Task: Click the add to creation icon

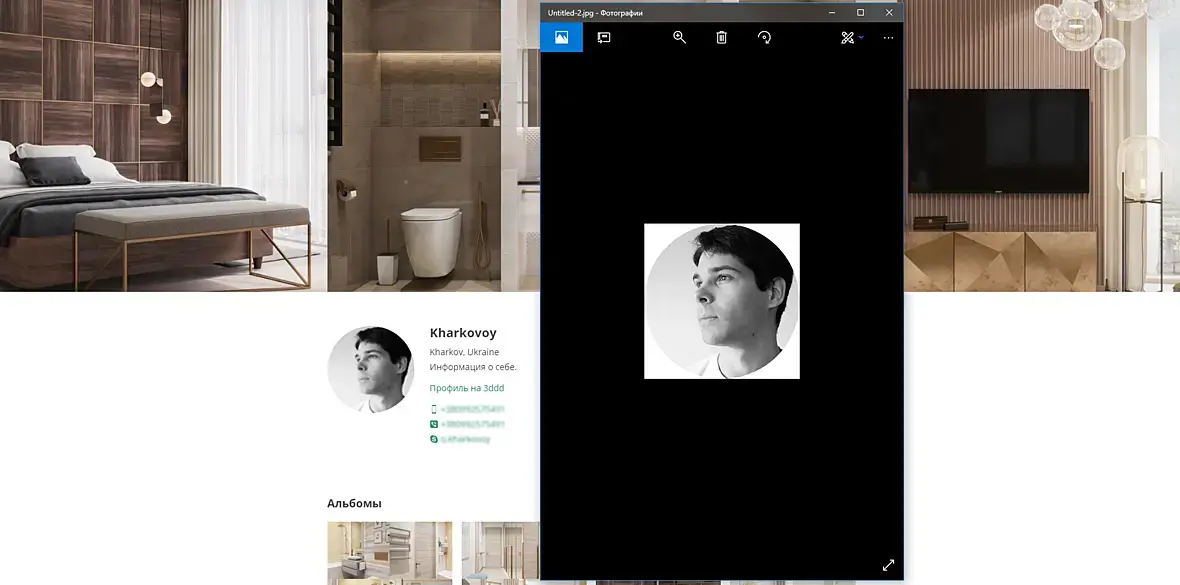Action: point(604,38)
